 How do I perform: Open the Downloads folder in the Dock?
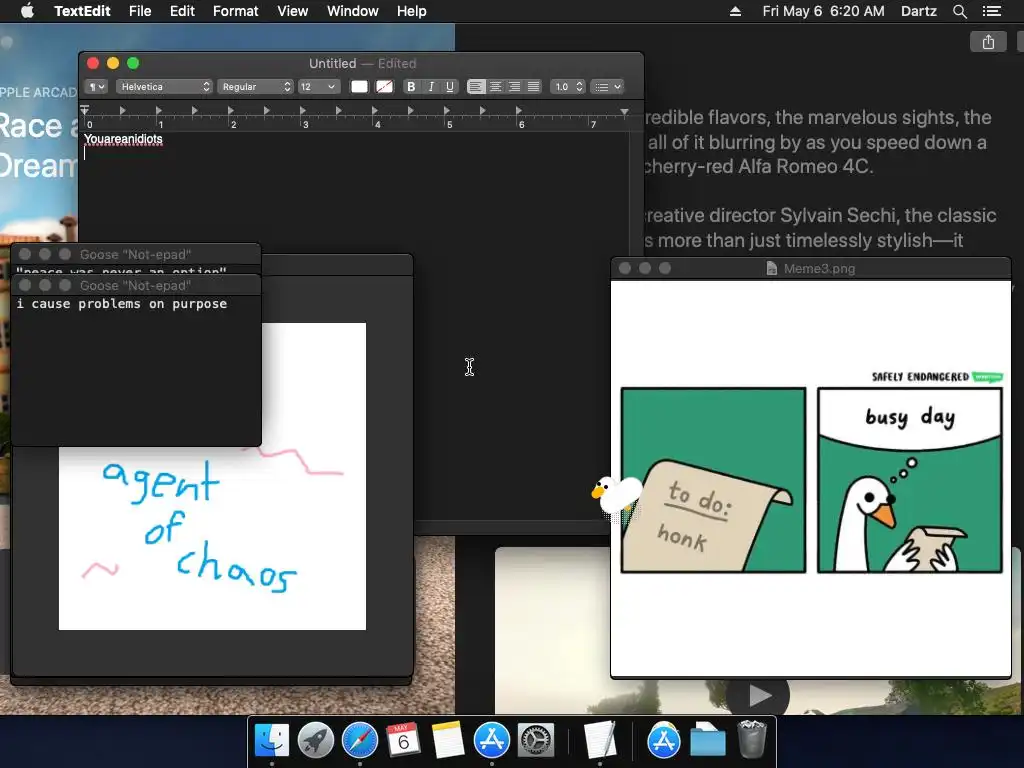coord(708,741)
